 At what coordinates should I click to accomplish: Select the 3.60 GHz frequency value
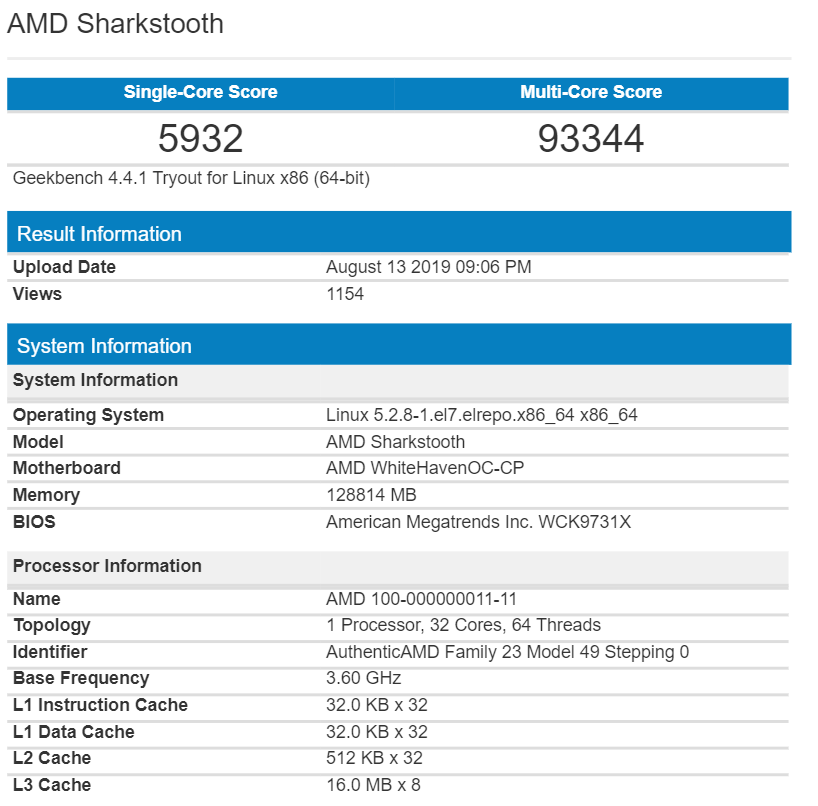pos(364,678)
